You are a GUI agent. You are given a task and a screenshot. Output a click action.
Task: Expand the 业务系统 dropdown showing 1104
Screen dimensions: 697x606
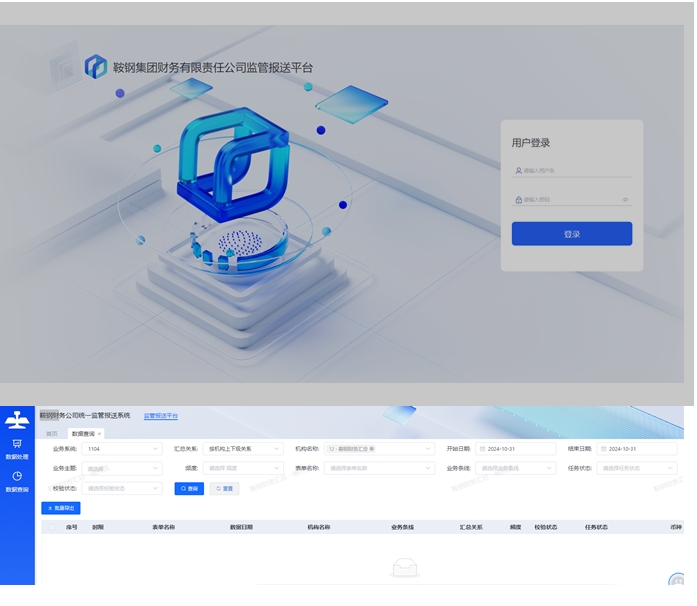[123, 449]
